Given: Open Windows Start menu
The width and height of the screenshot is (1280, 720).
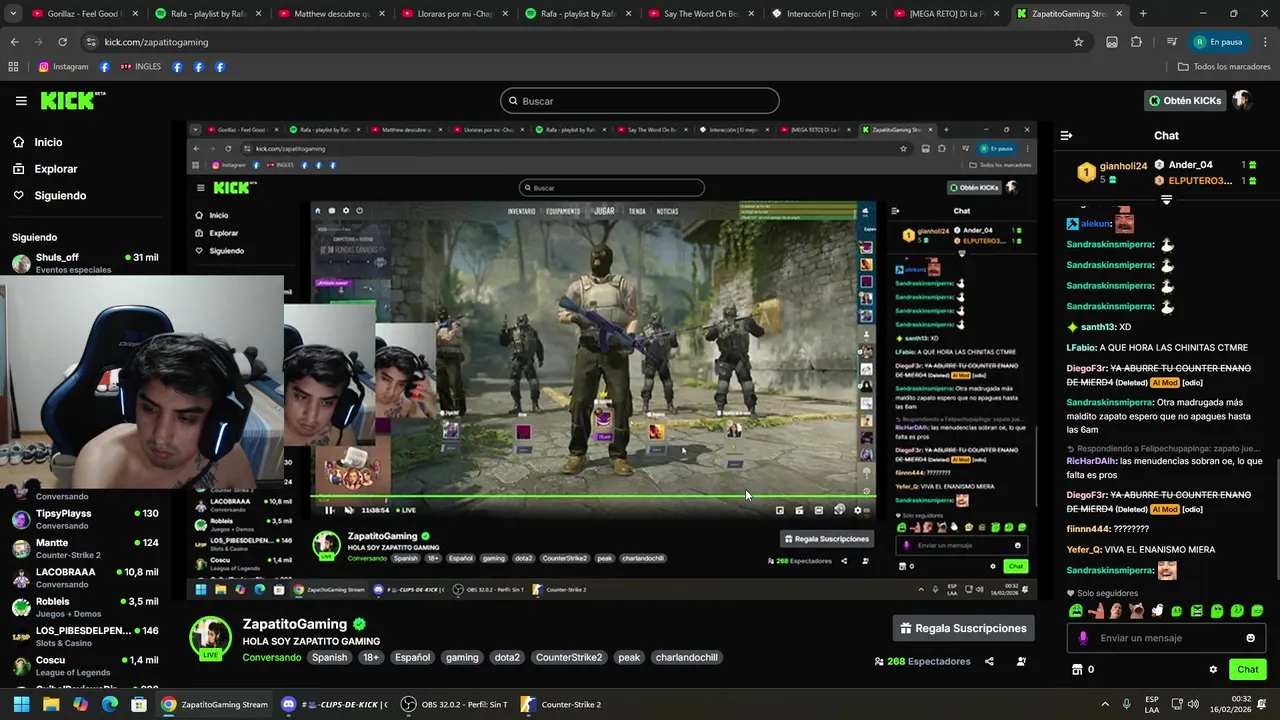Looking at the screenshot, I should click(21, 704).
